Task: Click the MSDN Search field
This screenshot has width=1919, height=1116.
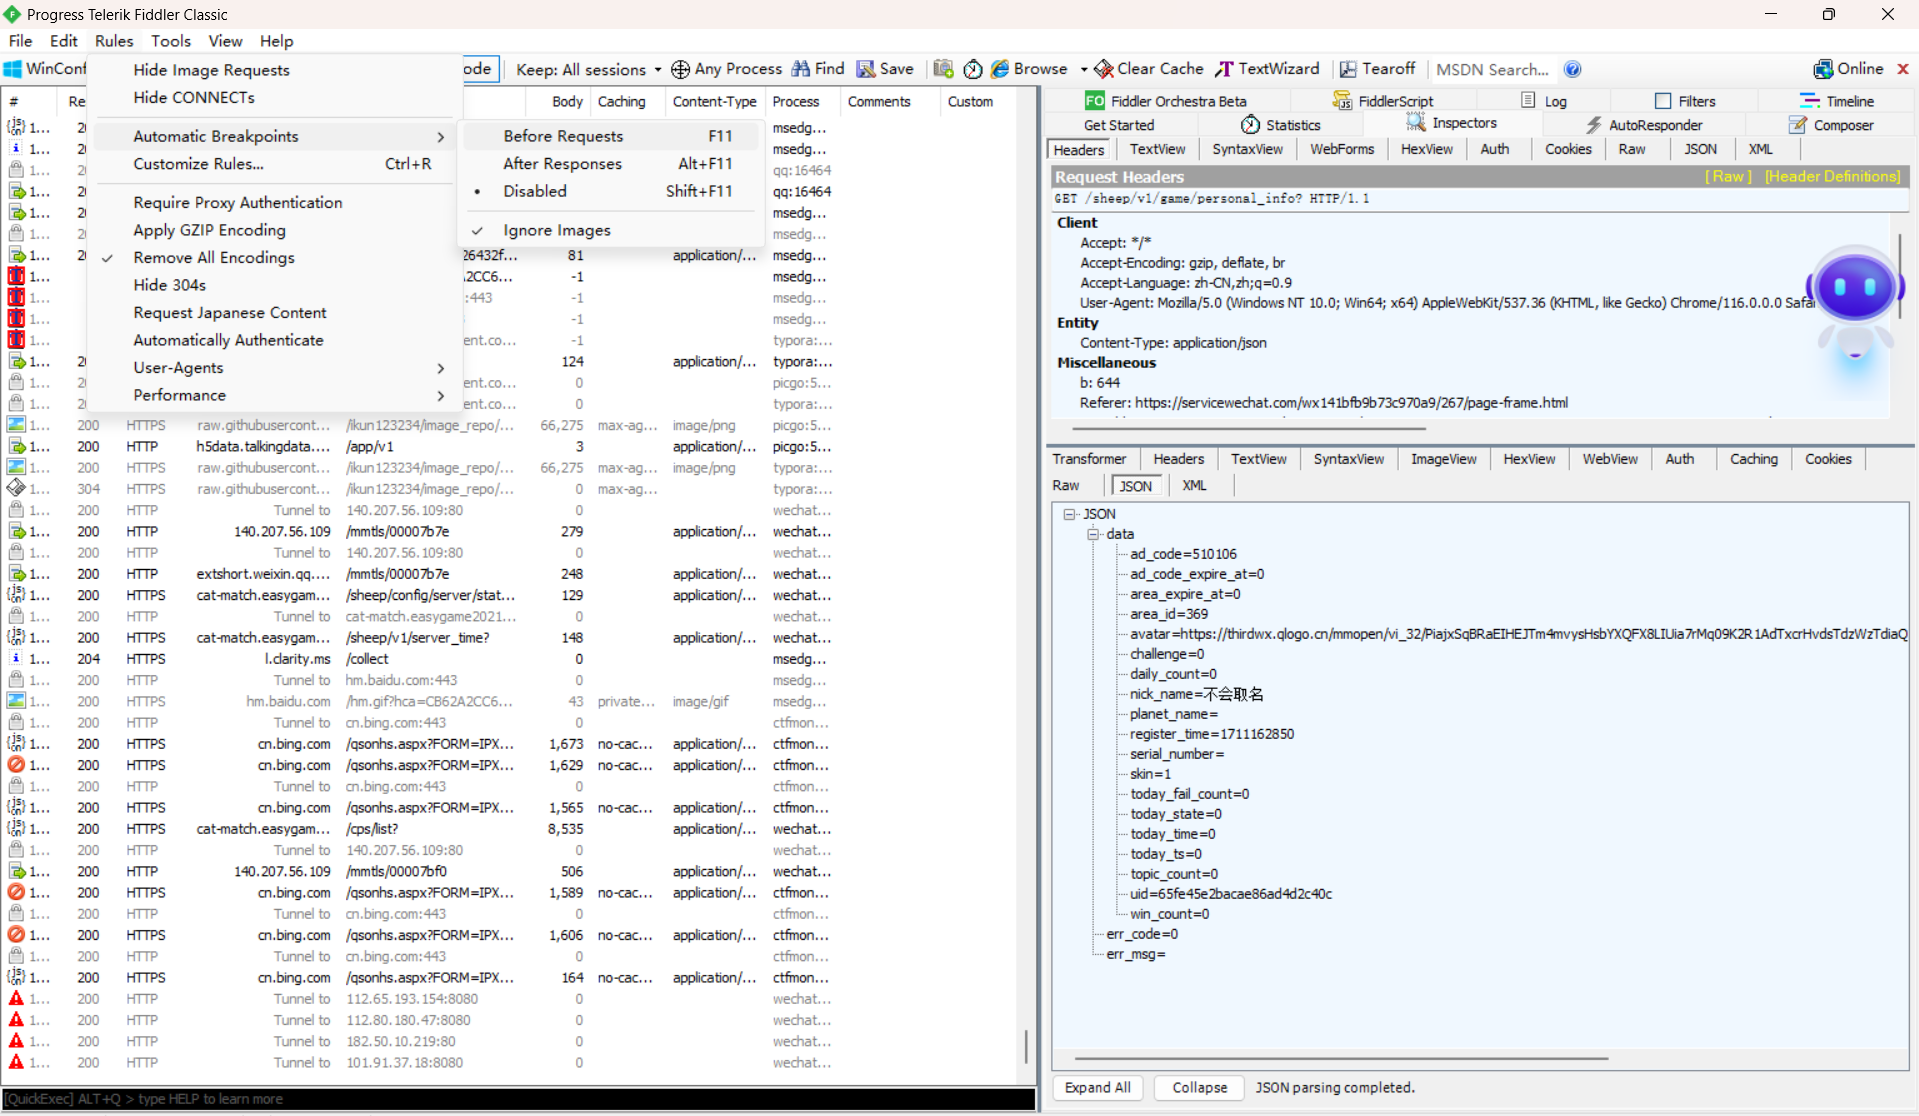Action: click(x=1492, y=69)
